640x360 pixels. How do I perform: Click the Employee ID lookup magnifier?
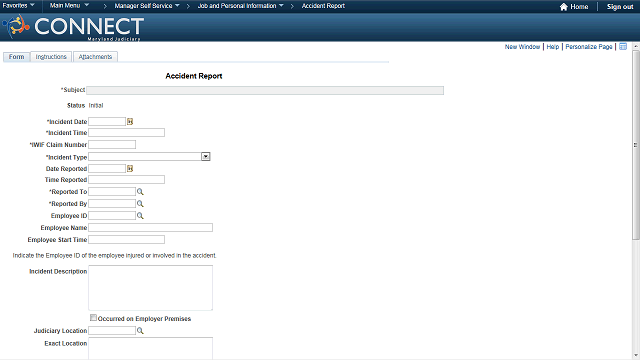[x=140, y=216]
